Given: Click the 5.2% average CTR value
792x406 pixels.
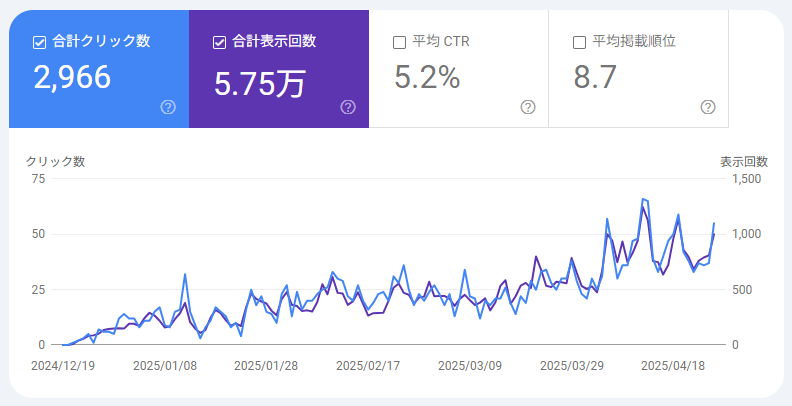Looking at the screenshot, I should pos(427,77).
